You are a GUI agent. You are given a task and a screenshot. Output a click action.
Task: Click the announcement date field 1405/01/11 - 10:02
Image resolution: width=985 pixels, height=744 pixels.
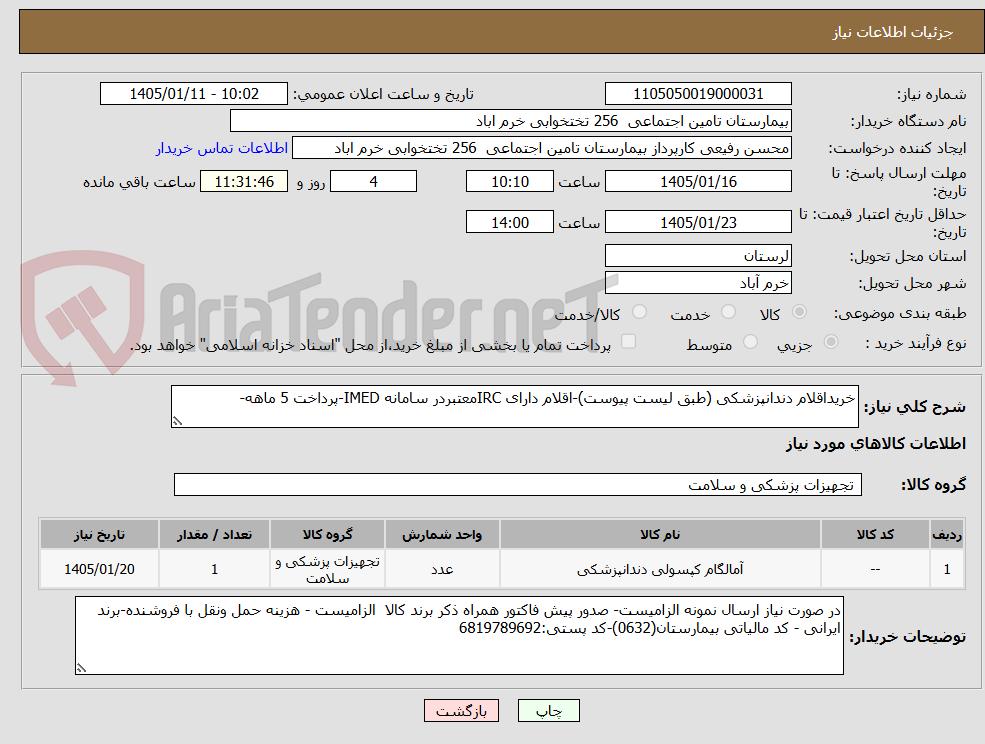pyautogui.click(x=193, y=94)
